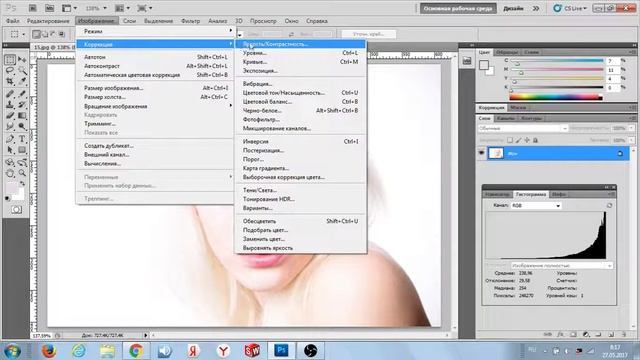Select the Quick Selection tool
Viewport: 640px width, 360px height.
point(22,71)
